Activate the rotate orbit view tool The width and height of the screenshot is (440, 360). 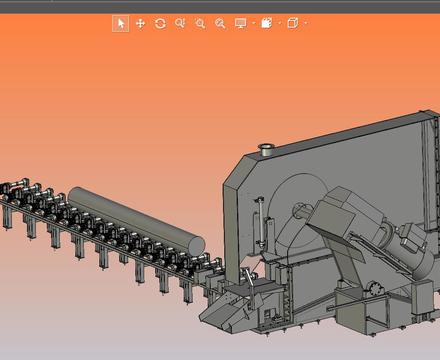coord(160,24)
